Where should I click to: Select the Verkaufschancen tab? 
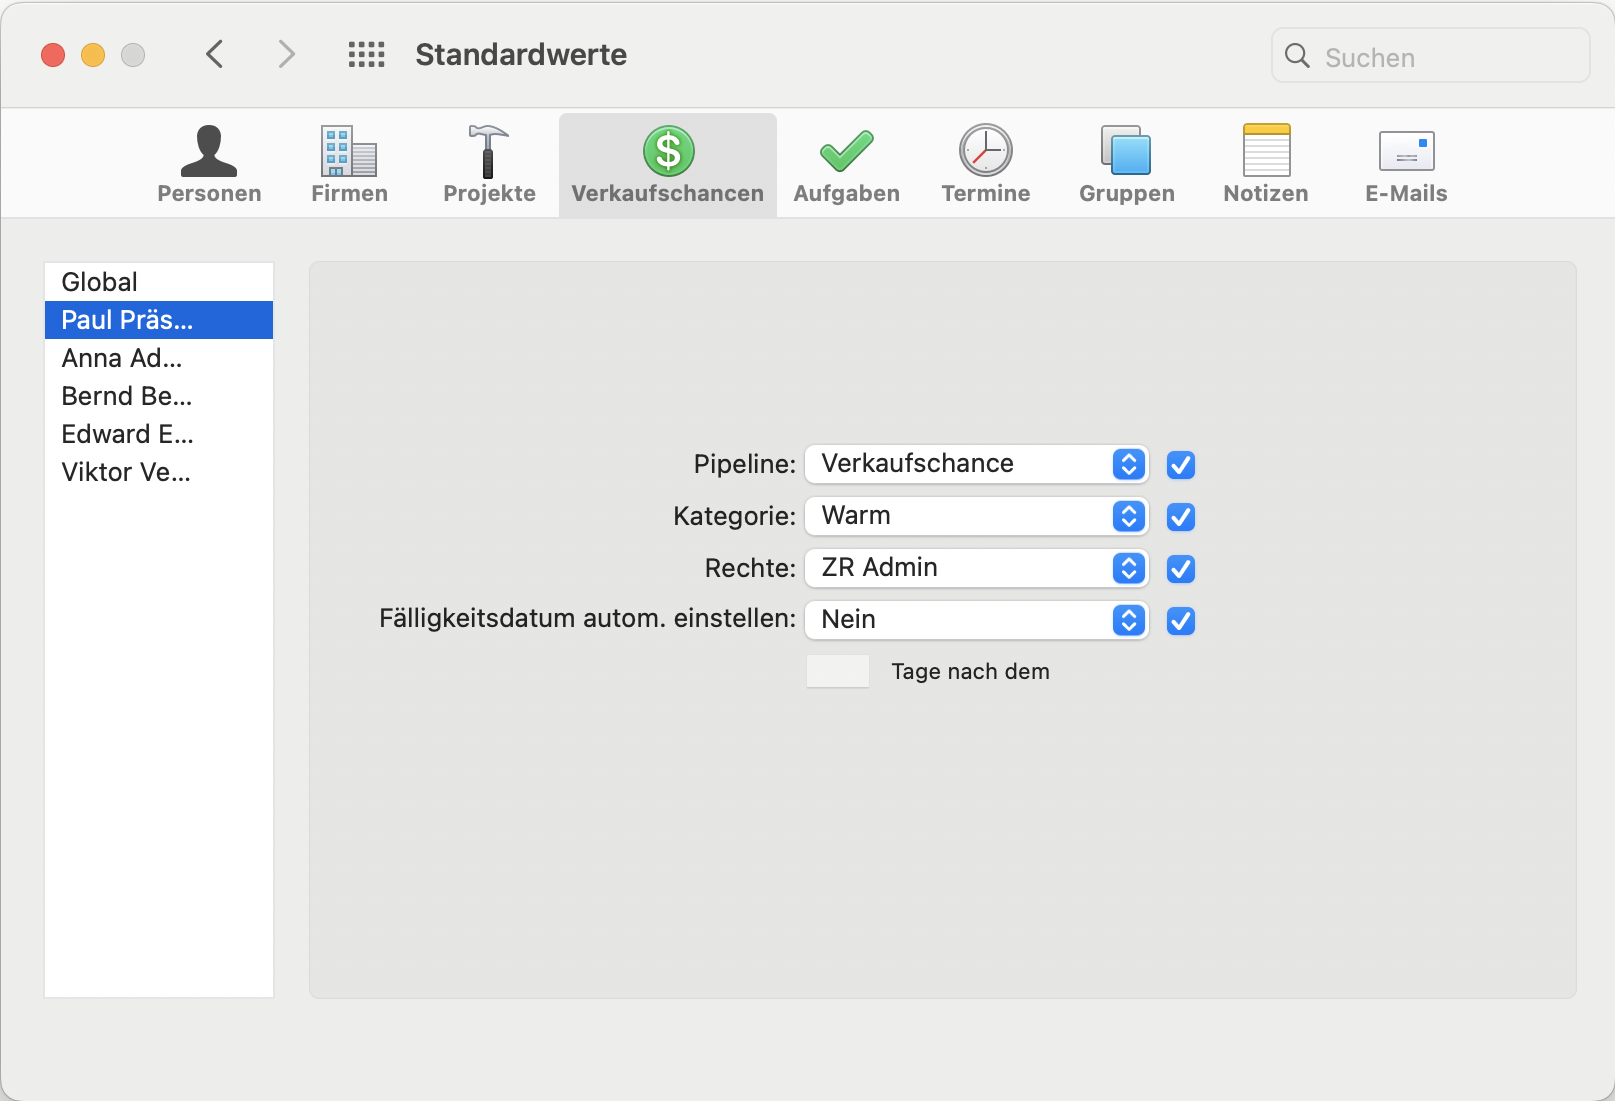pyautogui.click(x=667, y=165)
